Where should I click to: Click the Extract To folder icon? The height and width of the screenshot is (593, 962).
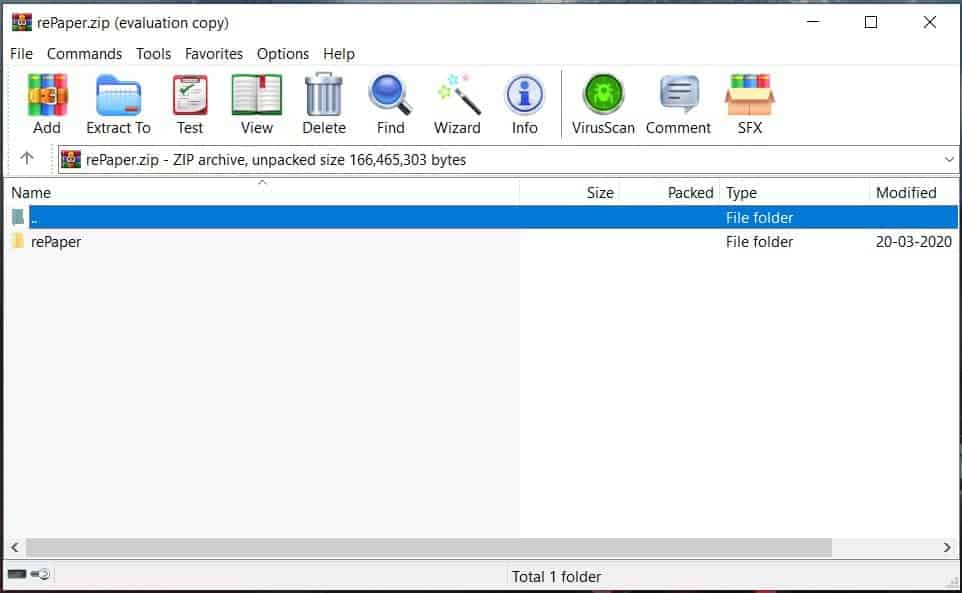pyautogui.click(x=118, y=95)
